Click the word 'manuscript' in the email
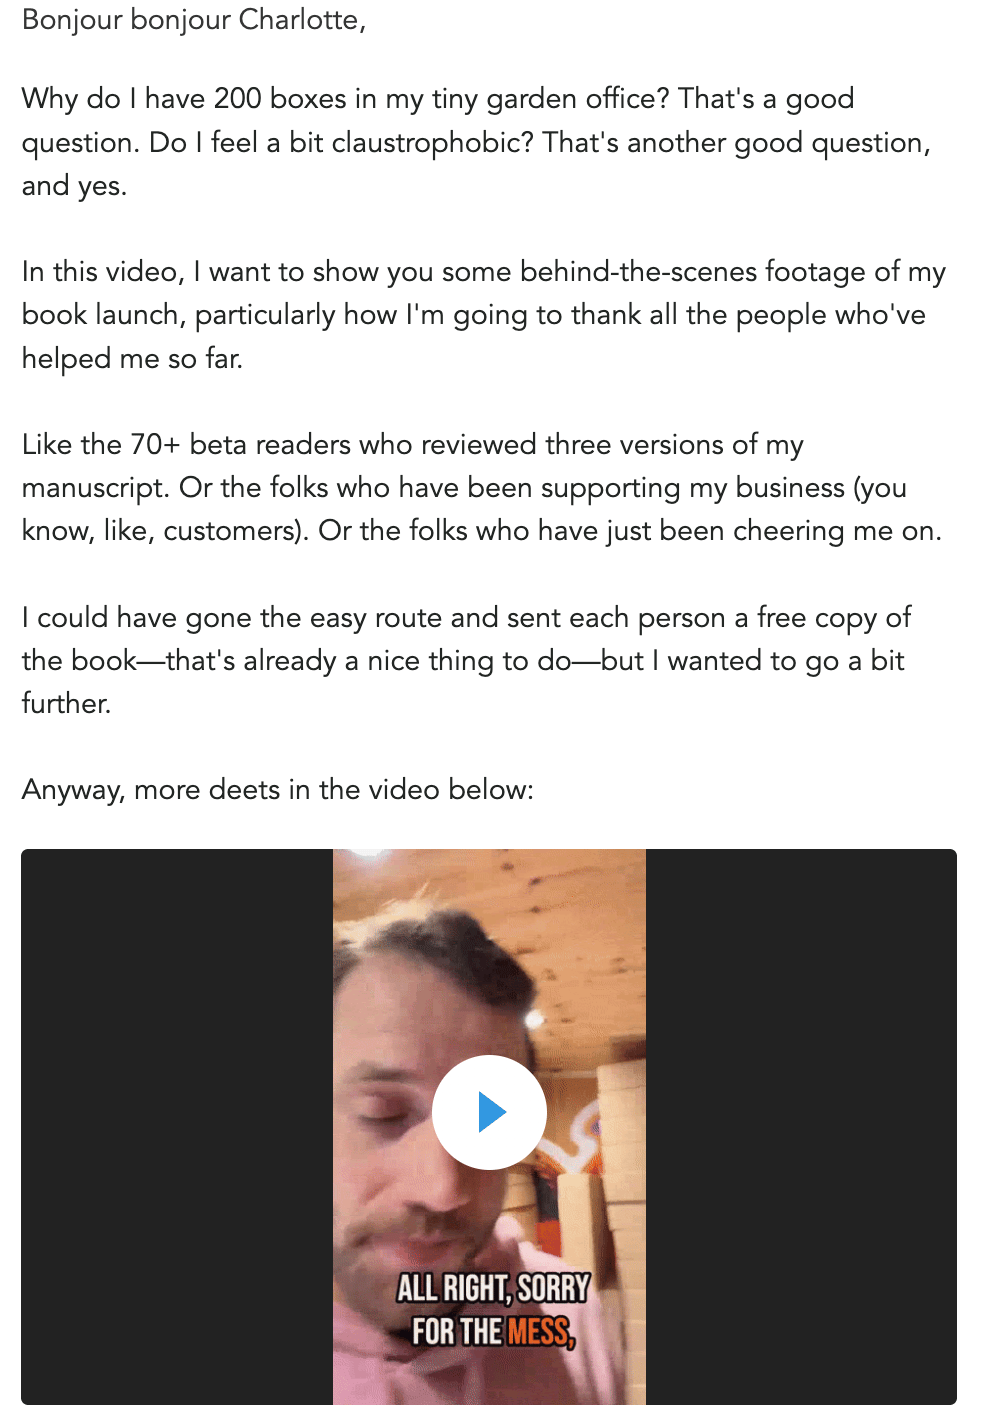Image resolution: width=985 pixels, height=1424 pixels. click(x=94, y=488)
